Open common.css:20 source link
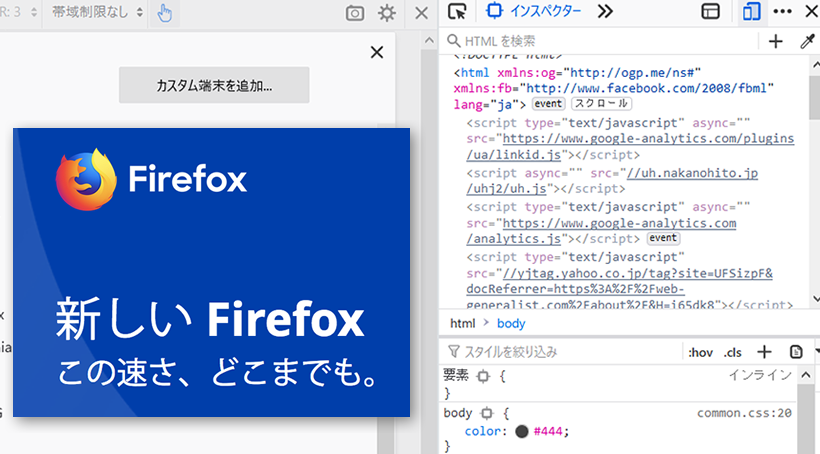 [744, 413]
